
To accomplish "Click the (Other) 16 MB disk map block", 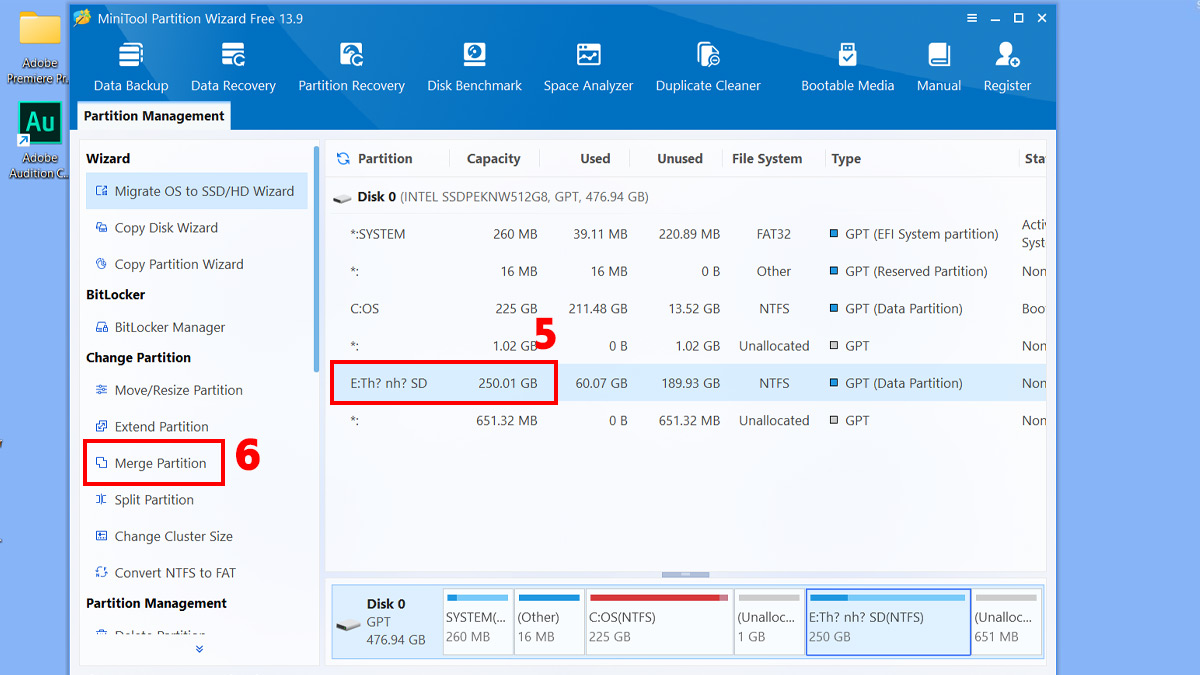I will click(550, 622).
